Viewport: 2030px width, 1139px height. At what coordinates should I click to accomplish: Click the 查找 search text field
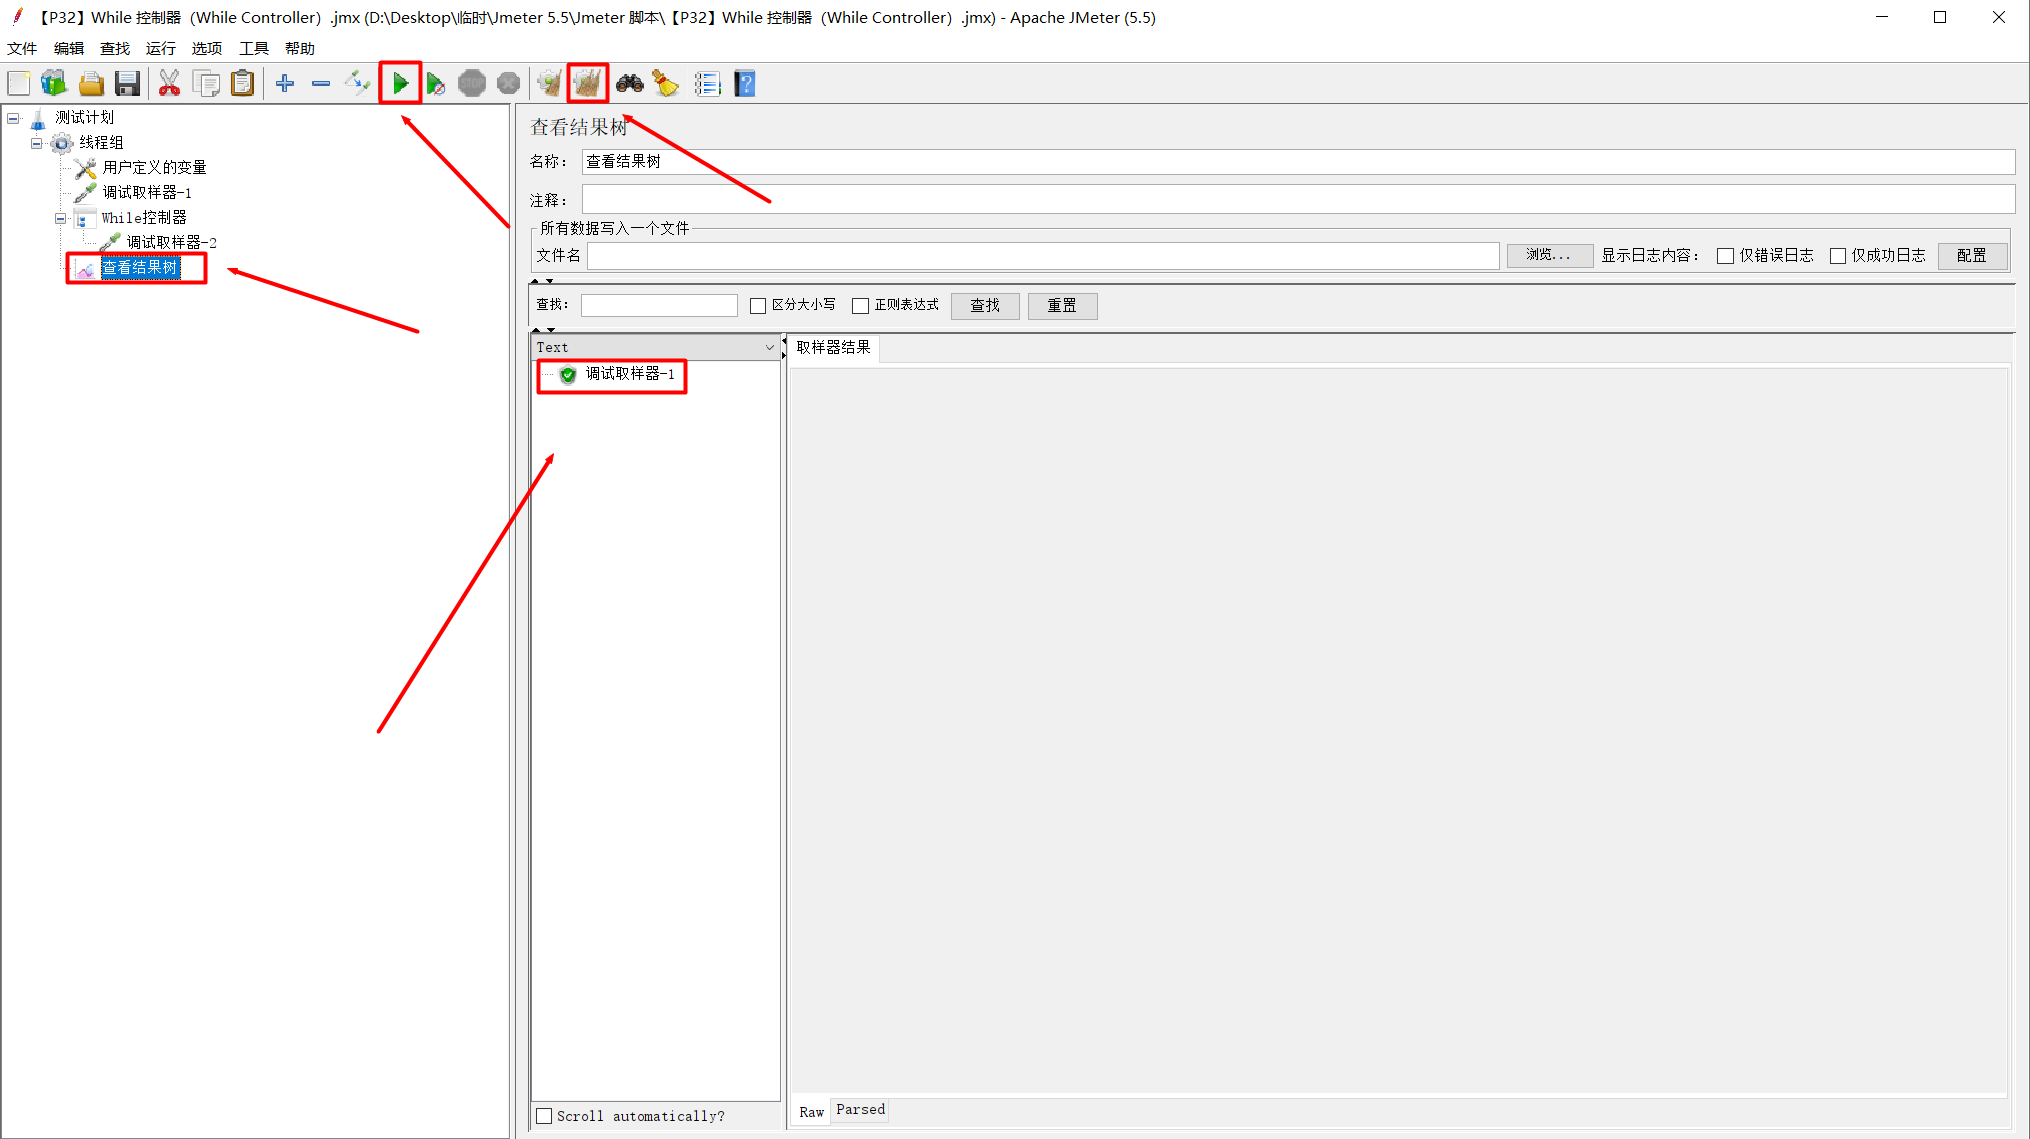(x=659, y=306)
